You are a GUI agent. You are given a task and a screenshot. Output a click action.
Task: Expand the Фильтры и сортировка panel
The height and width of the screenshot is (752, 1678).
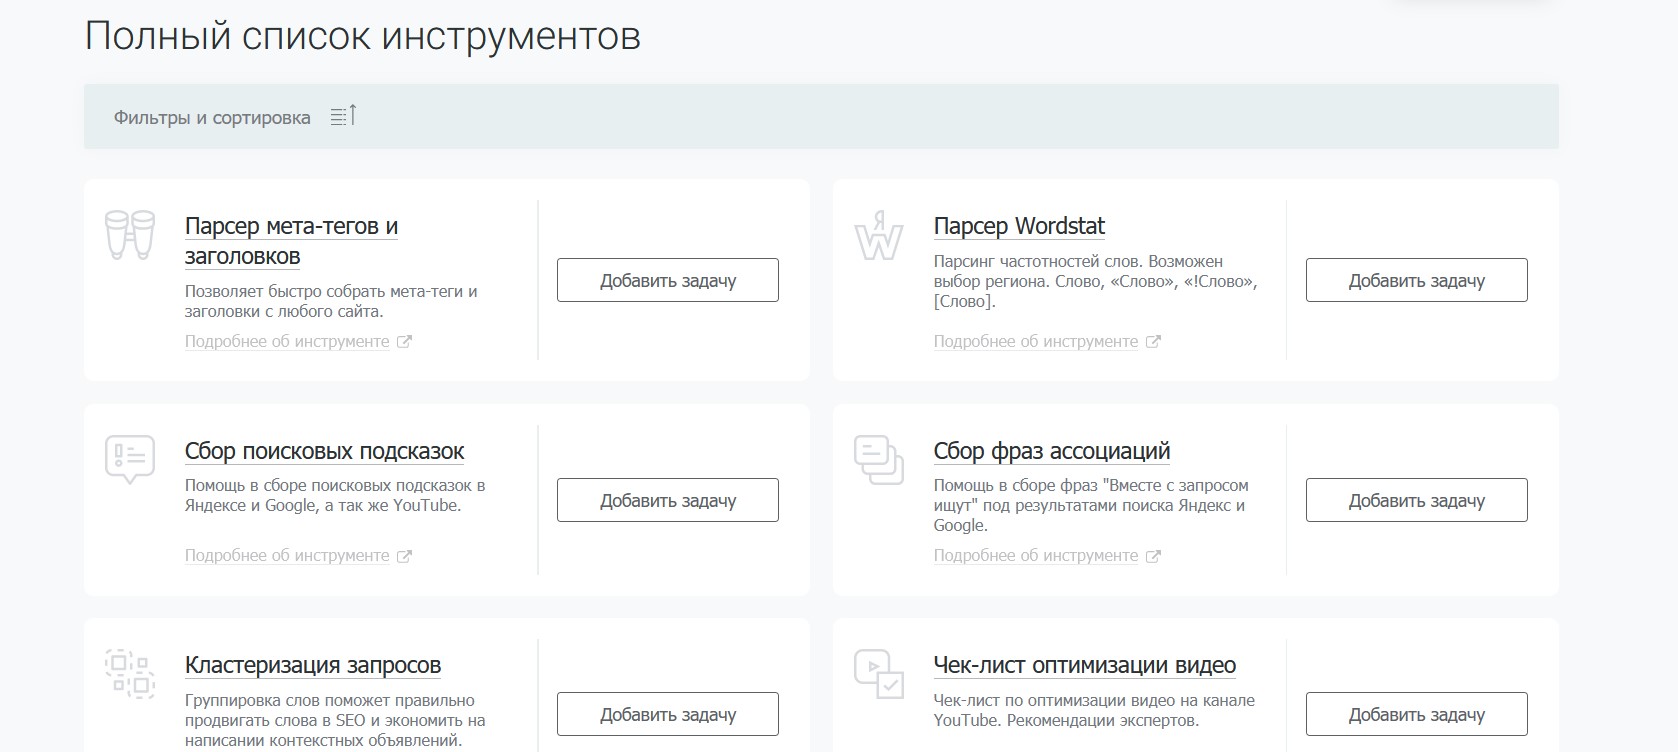tap(212, 118)
